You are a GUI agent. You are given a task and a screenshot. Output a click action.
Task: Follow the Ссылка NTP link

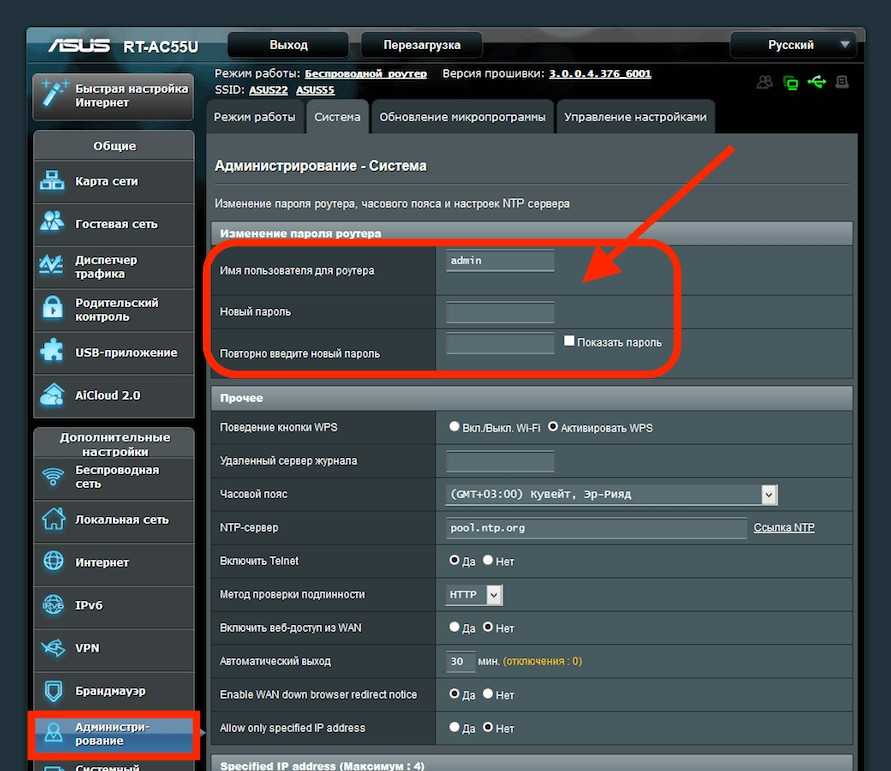[783, 527]
